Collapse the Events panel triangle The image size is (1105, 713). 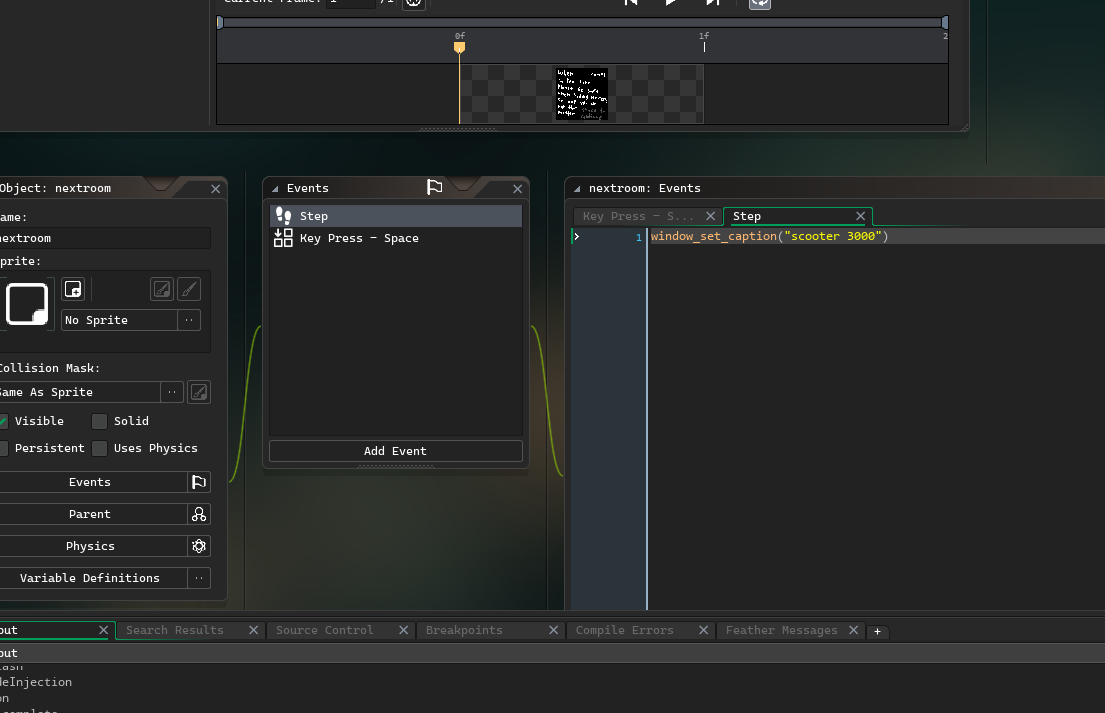[x=276, y=189]
